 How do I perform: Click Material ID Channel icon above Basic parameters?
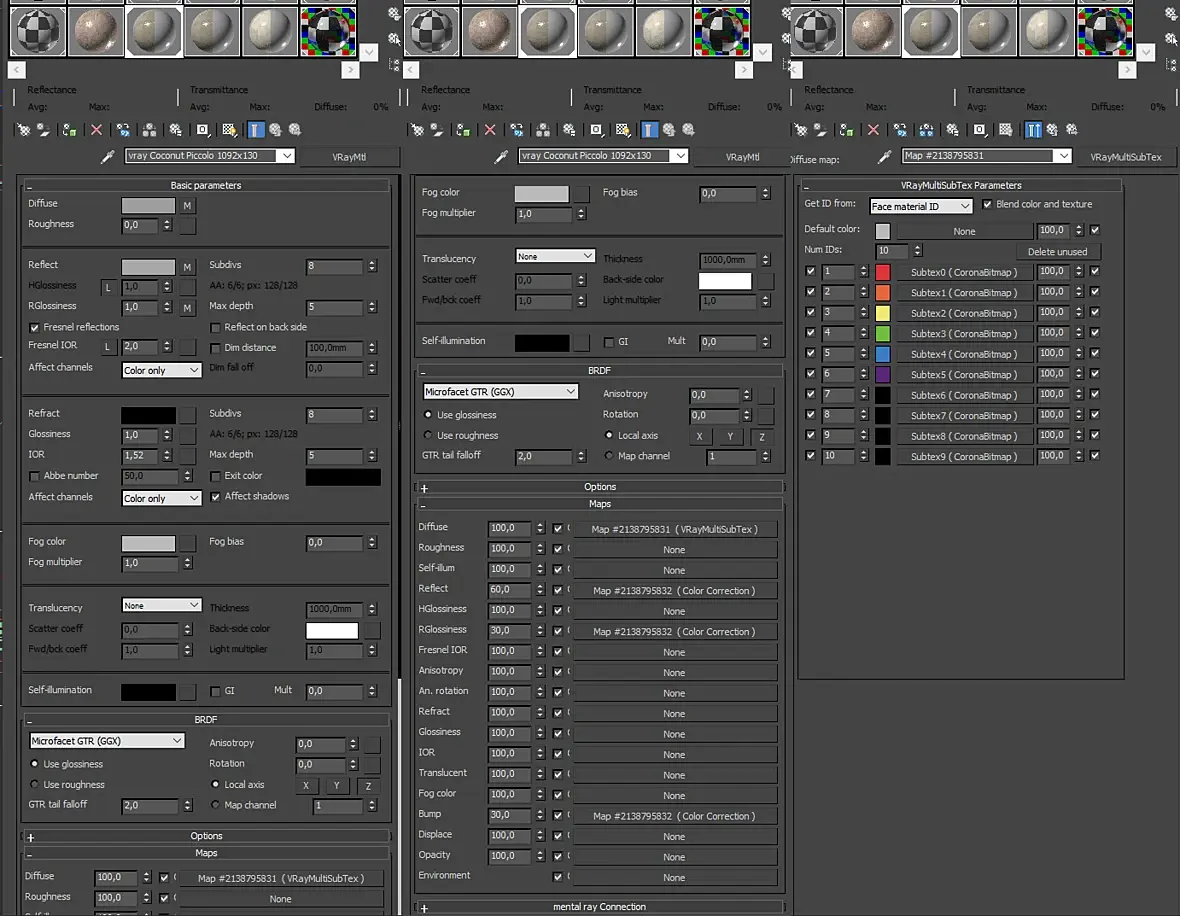click(202, 129)
